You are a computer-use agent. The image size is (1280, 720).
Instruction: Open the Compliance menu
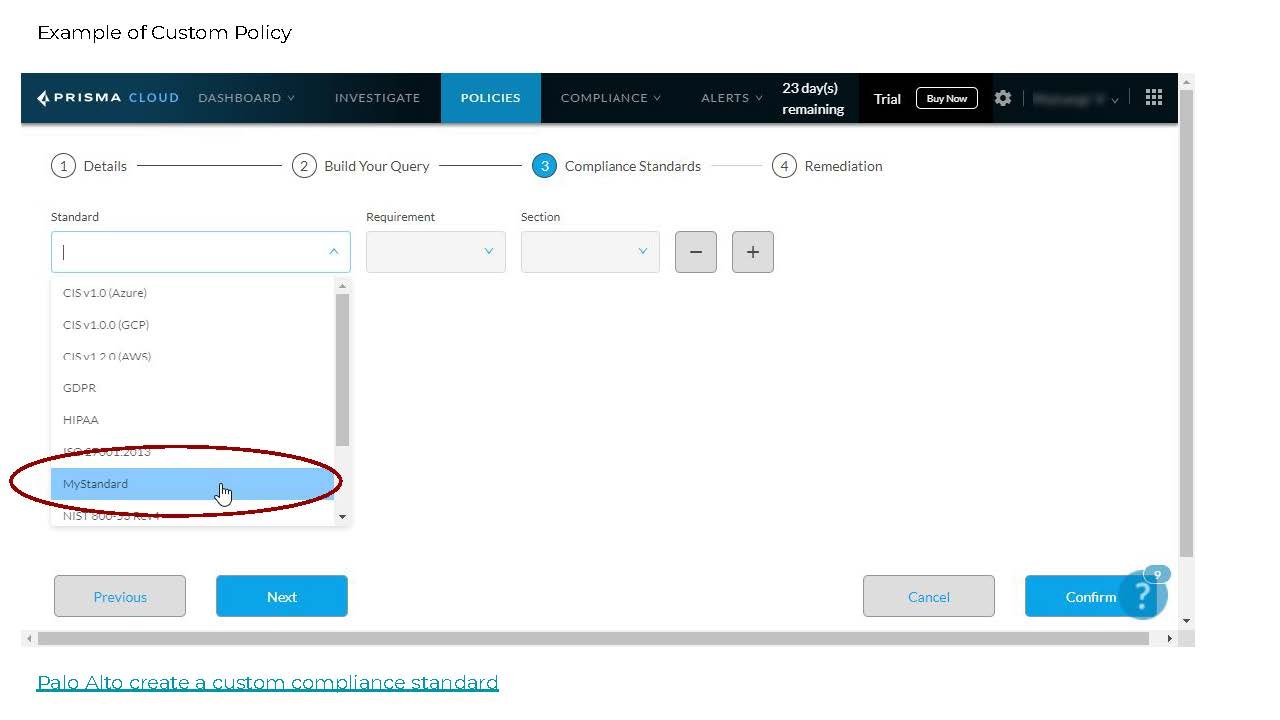point(610,98)
